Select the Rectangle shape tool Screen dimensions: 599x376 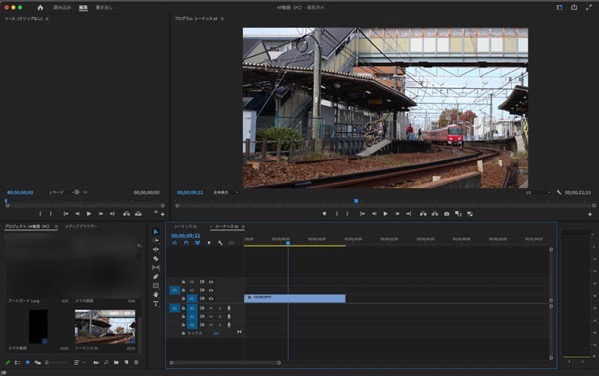click(x=155, y=285)
